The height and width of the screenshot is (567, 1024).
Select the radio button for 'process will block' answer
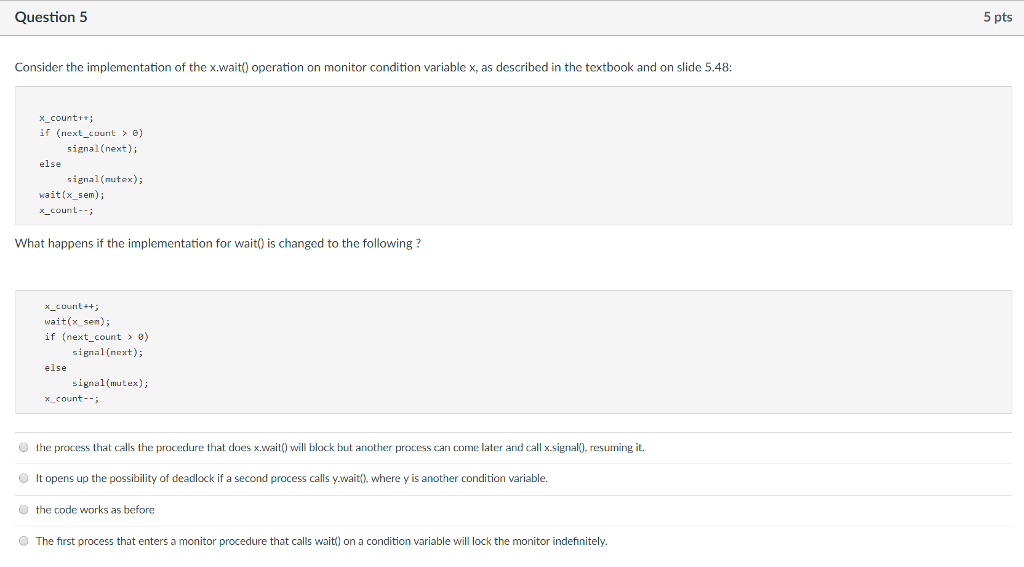pos(23,448)
